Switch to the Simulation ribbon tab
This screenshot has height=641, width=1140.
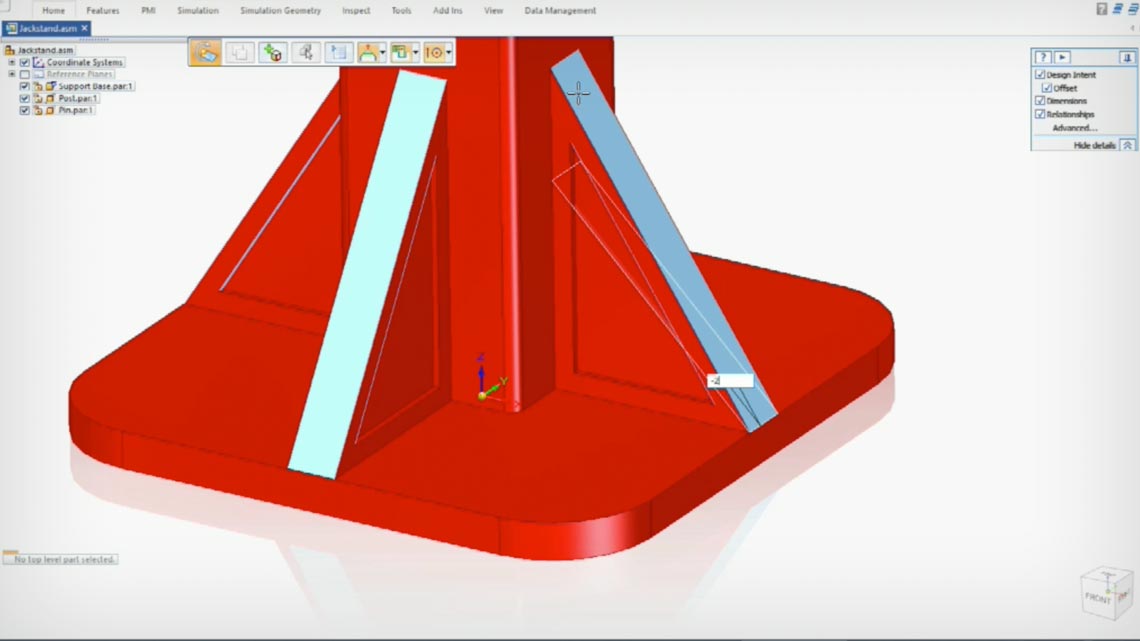coord(197,11)
